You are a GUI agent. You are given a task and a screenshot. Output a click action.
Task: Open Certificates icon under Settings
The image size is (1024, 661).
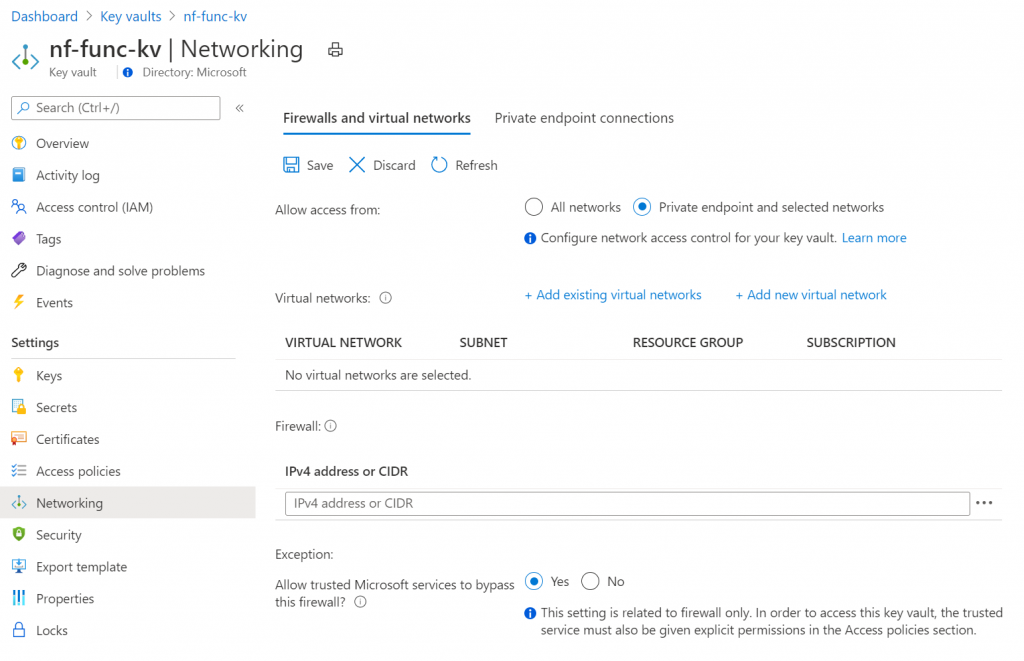19,439
